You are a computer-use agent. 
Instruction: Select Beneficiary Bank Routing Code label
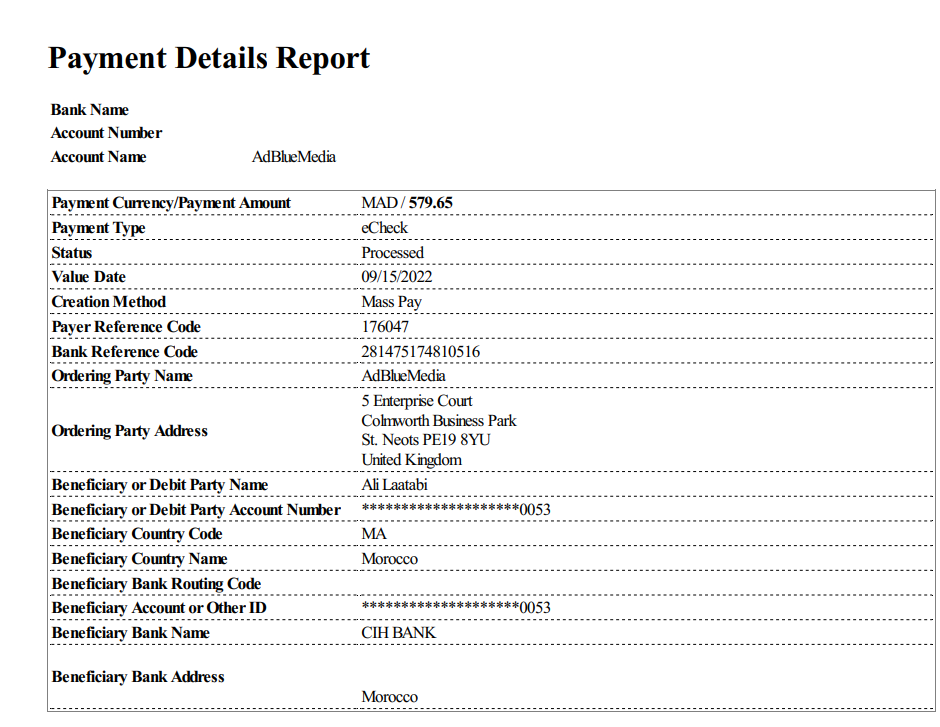[156, 584]
